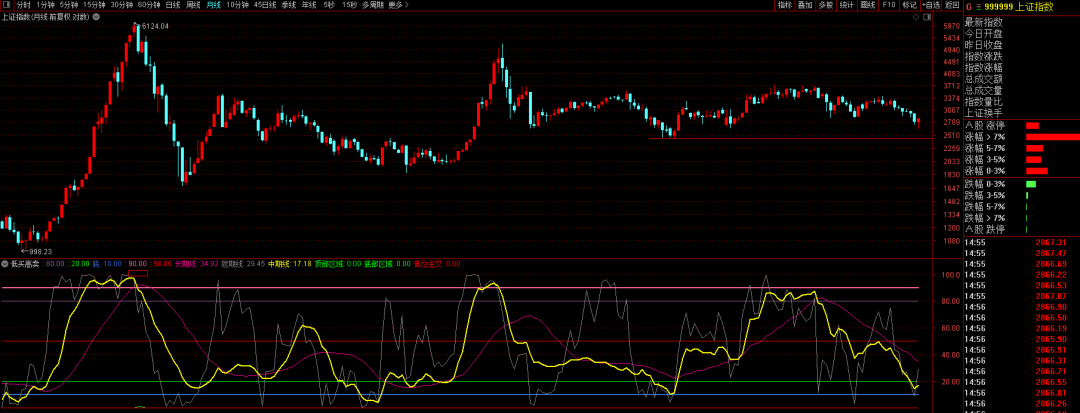Click the red 涨幅 > 7% distribution bar
Screen dimensions: 1080x413
click(x=1052, y=137)
